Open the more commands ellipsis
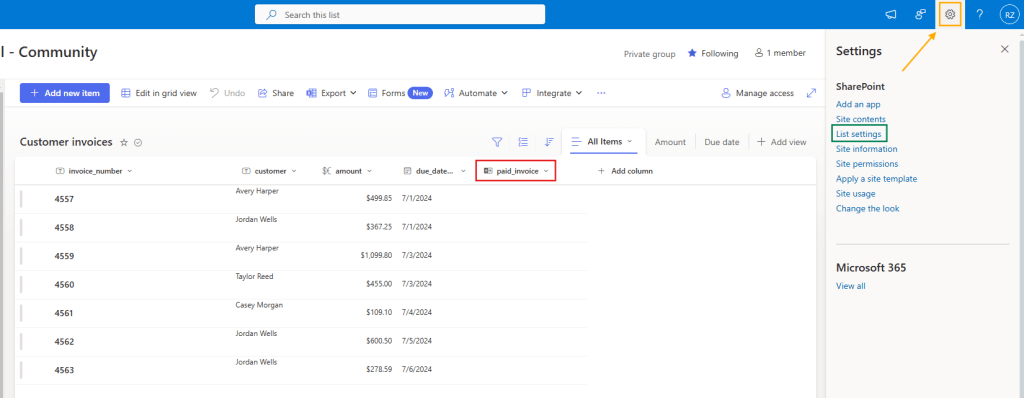Viewport: 1024px width, 398px height. coord(601,93)
